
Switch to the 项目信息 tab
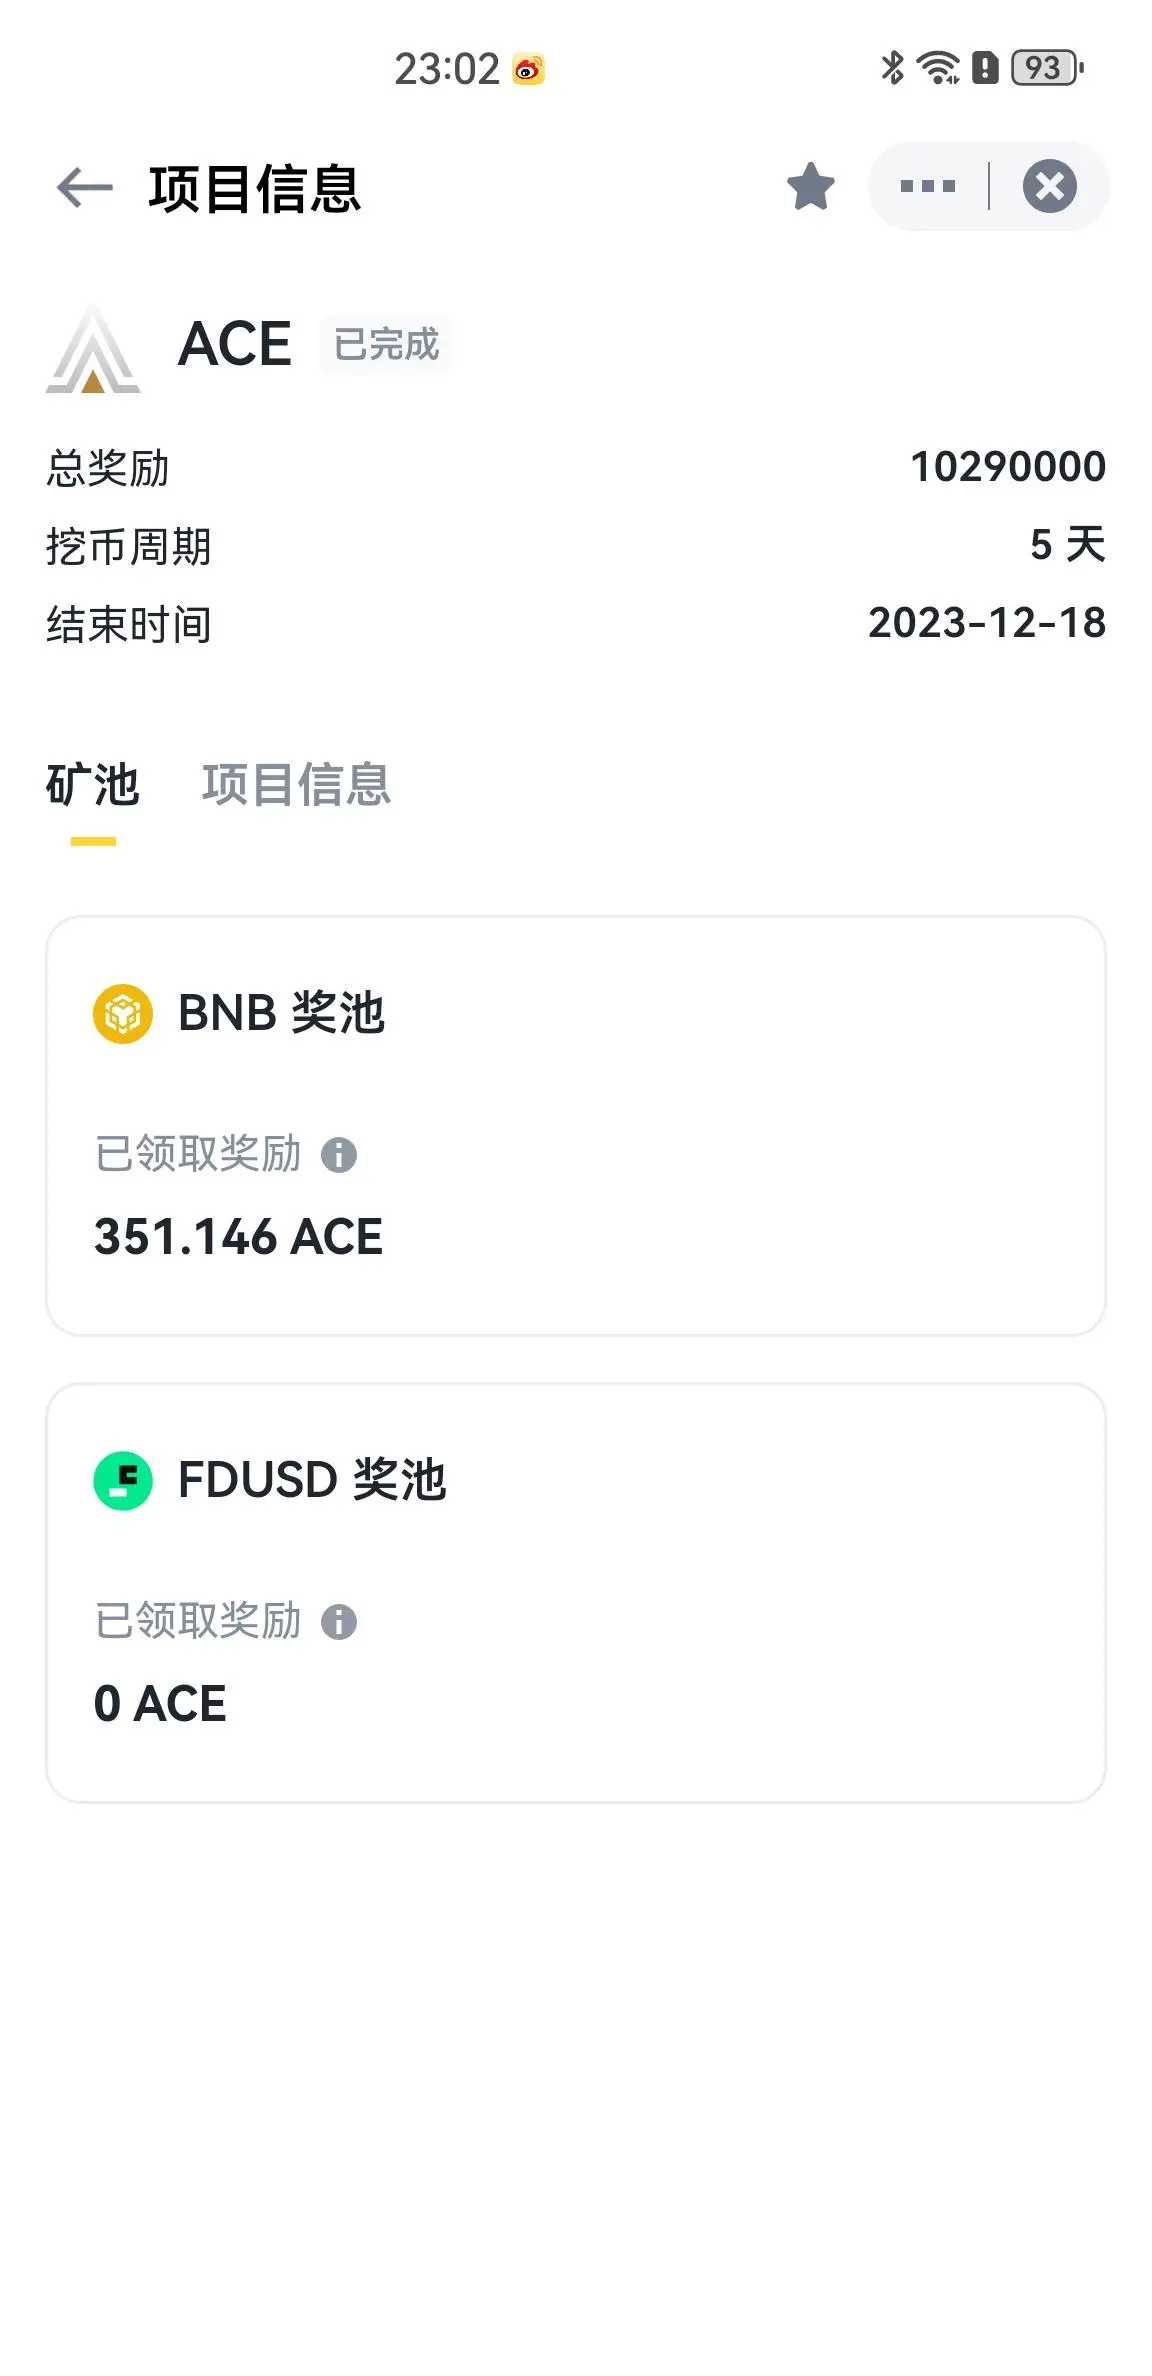click(x=296, y=785)
